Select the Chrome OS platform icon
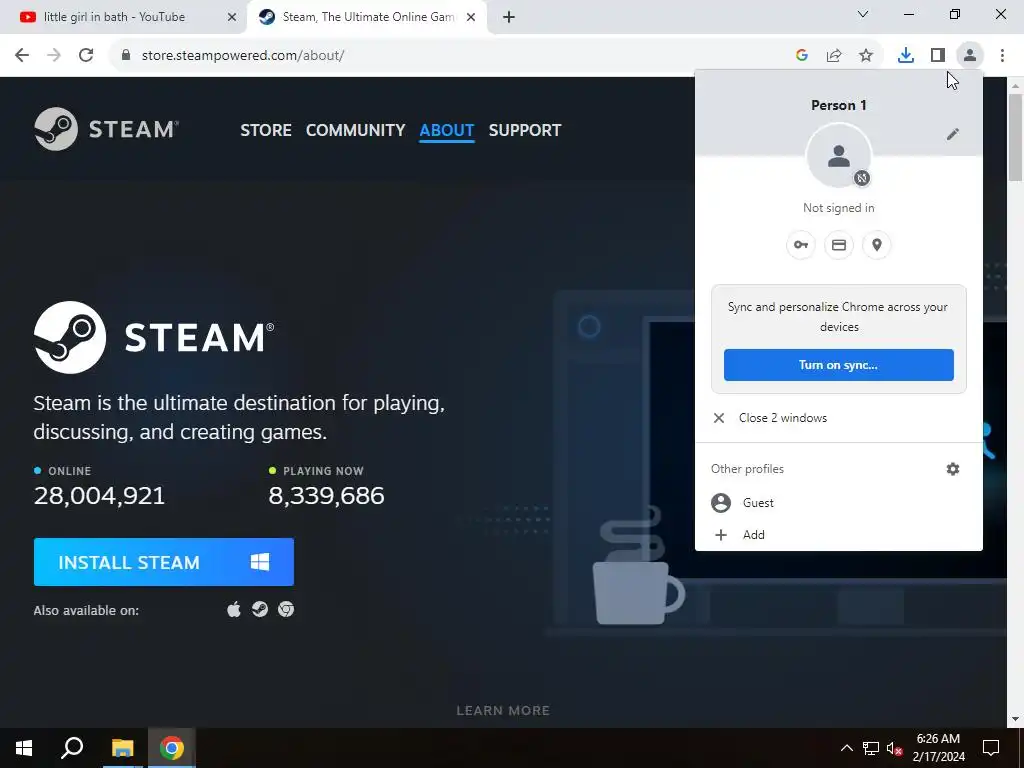This screenshot has width=1024, height=768. tap(286, 609)
